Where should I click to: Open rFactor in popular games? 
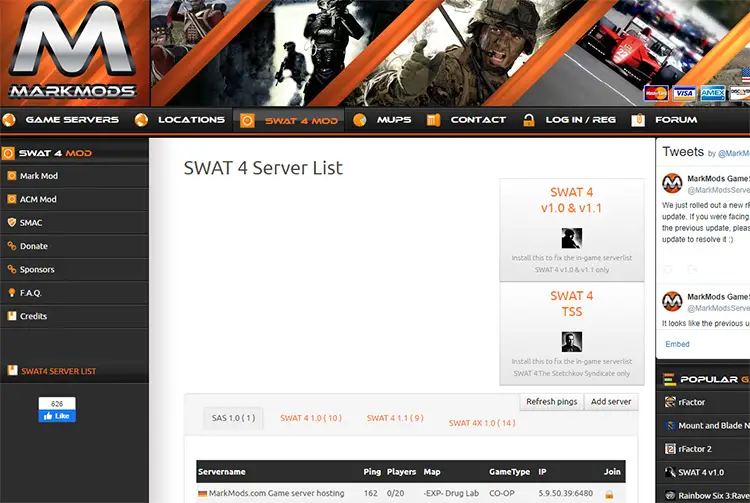692,402
